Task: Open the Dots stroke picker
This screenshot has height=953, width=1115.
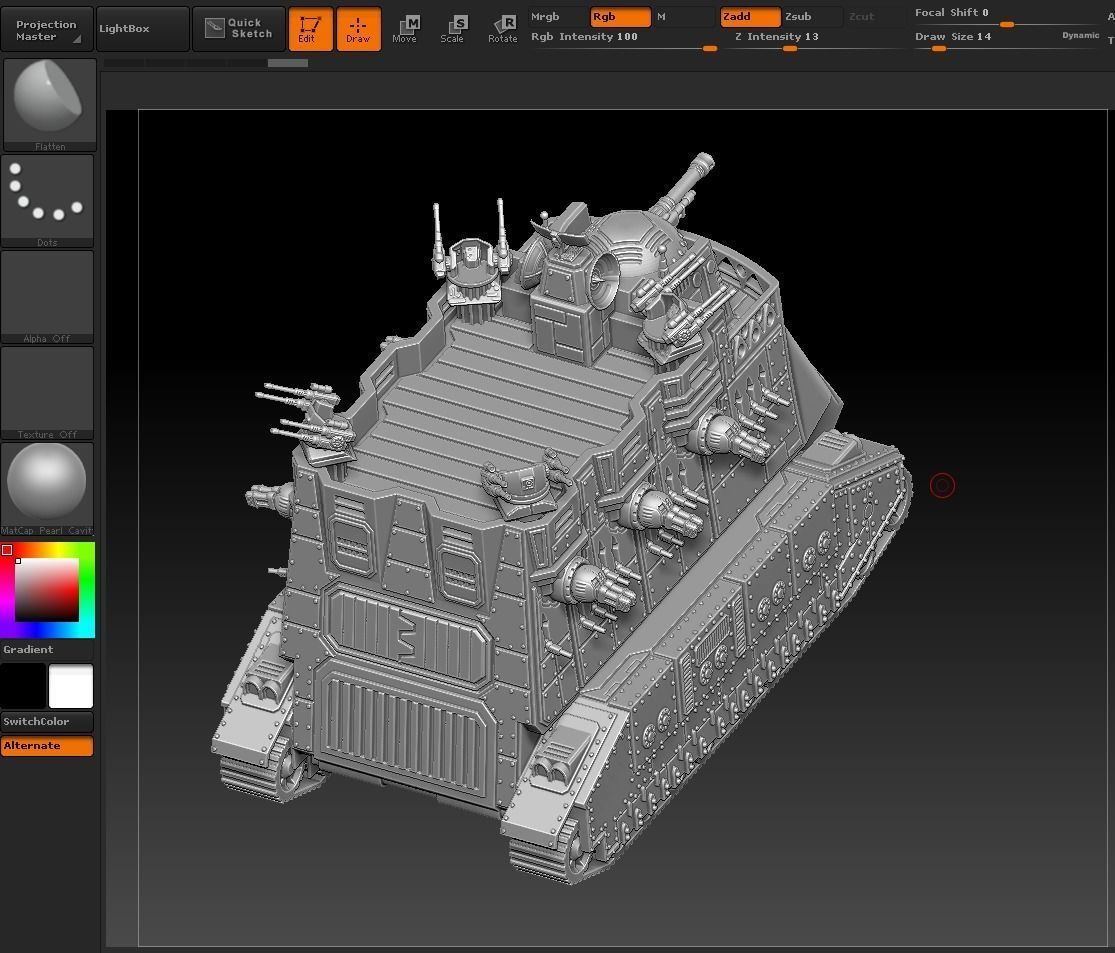Action: tap(47, 201)
